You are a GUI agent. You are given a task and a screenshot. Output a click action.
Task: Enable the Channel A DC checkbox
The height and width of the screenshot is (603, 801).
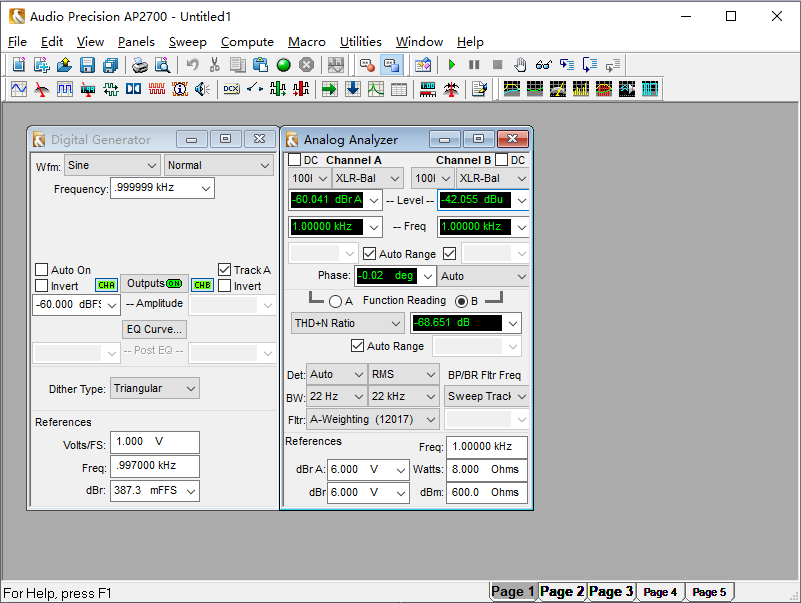294,160
